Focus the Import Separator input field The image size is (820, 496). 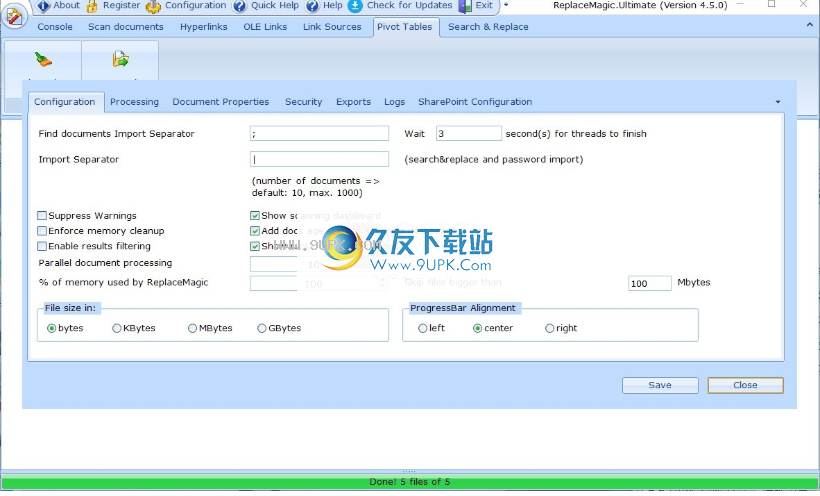pos(319,159)
